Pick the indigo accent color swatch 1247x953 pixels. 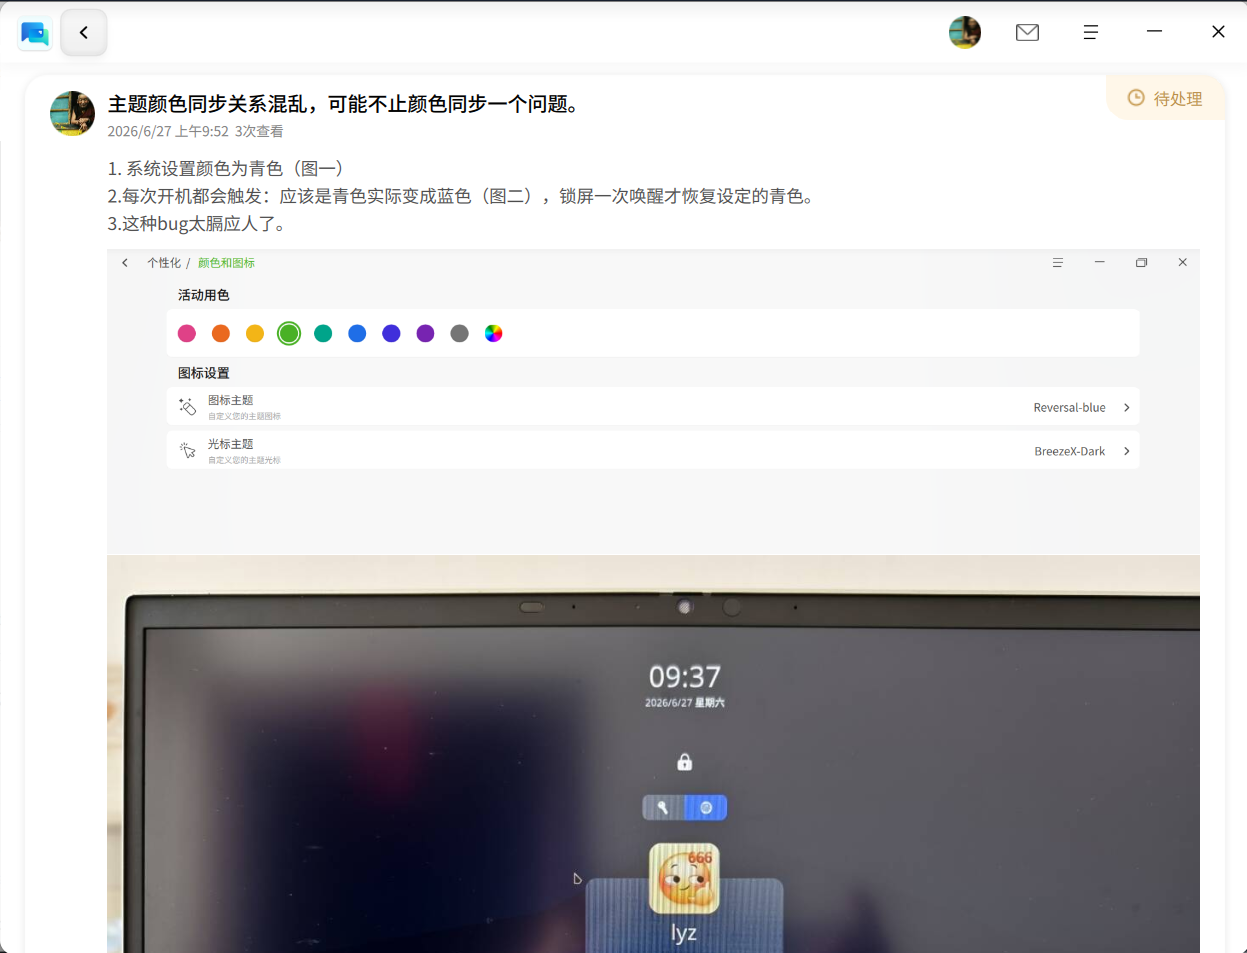[391, 334]
